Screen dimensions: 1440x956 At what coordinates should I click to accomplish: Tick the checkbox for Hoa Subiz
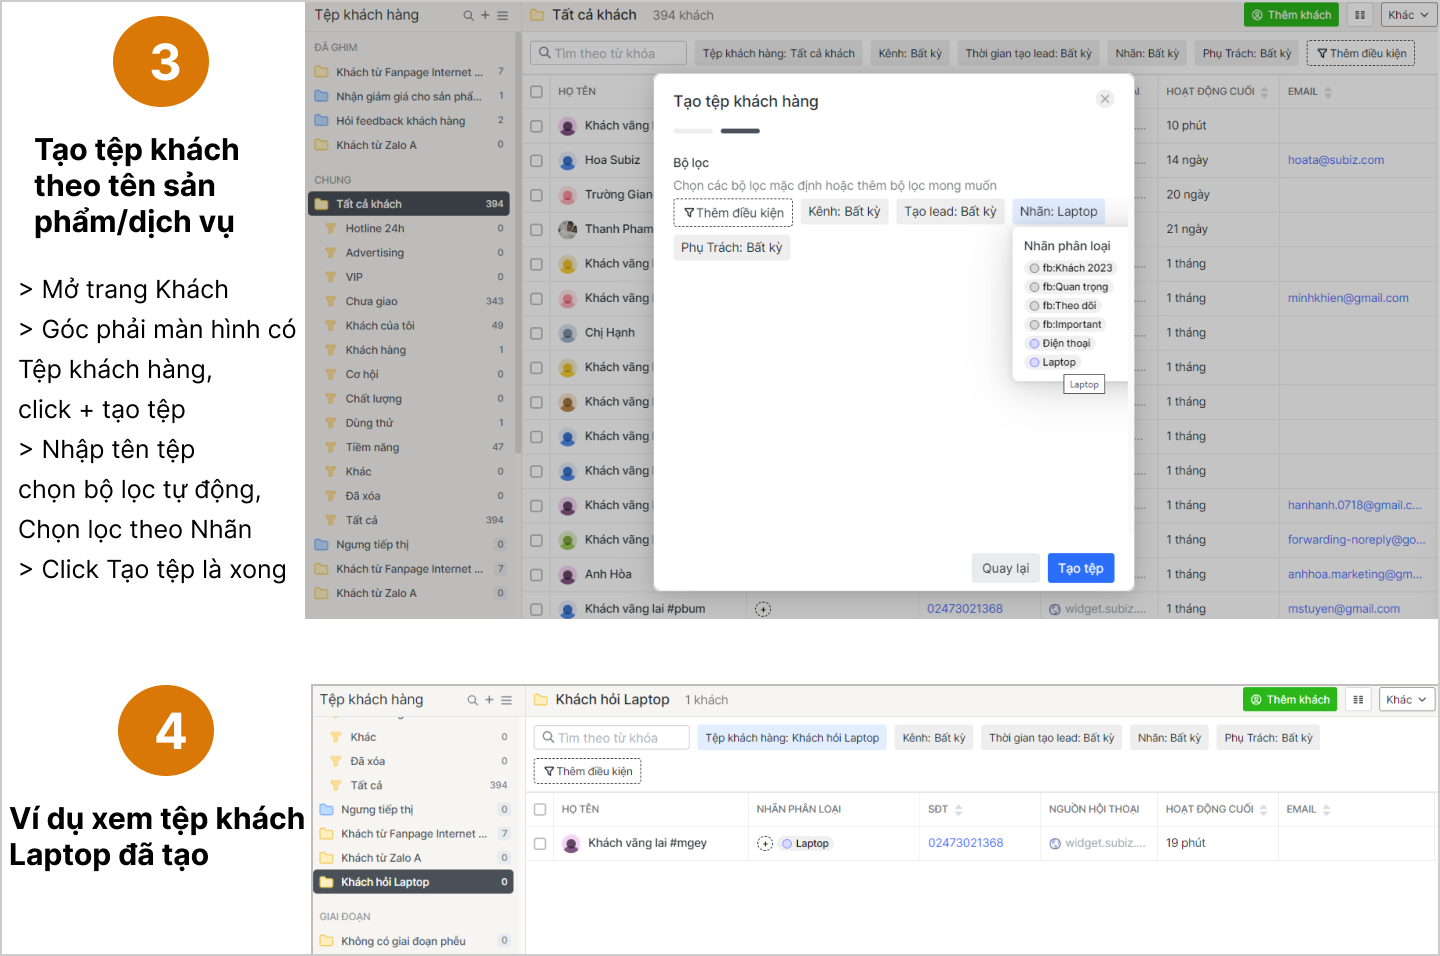point(537,161)
